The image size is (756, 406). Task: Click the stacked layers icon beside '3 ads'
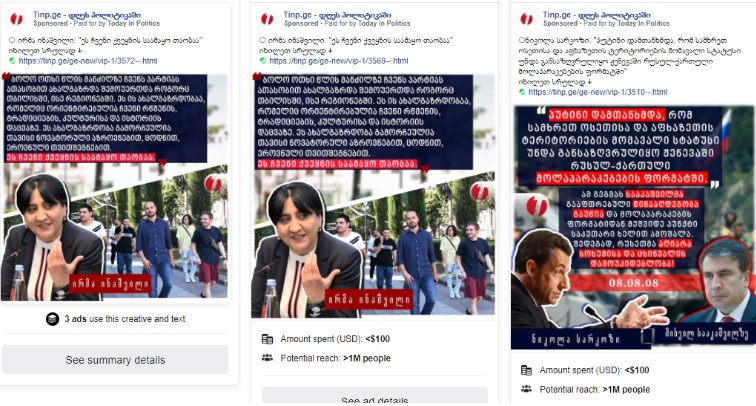[53, 319]
